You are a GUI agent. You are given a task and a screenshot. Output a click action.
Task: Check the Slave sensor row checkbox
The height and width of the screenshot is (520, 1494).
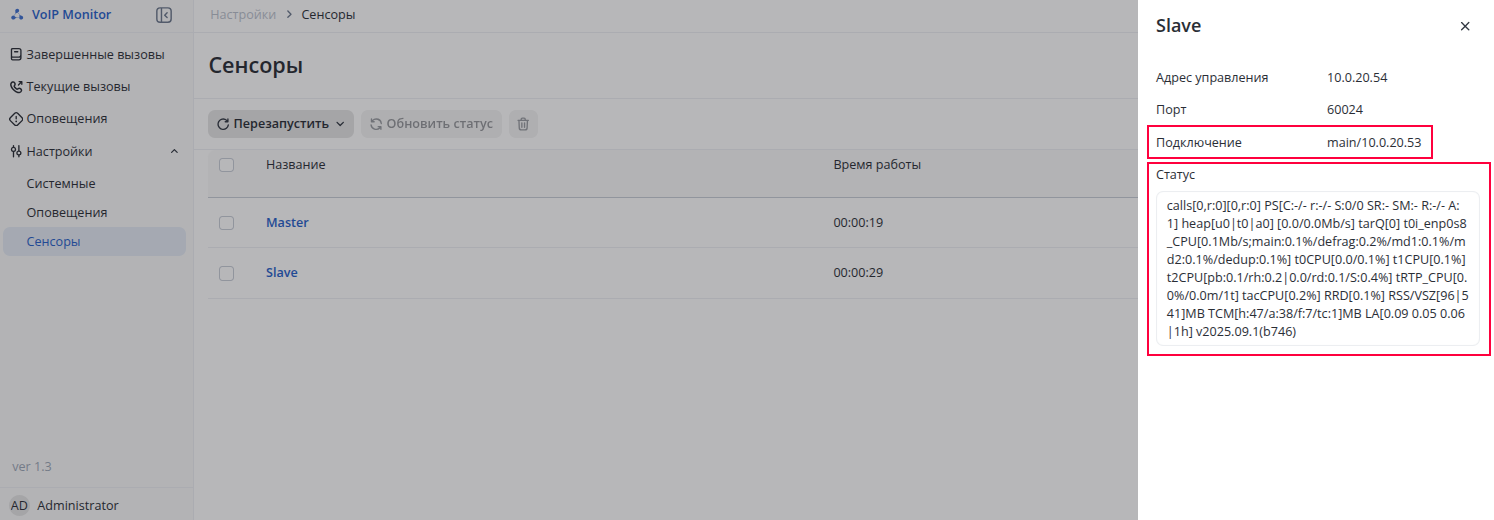(226, 273)
